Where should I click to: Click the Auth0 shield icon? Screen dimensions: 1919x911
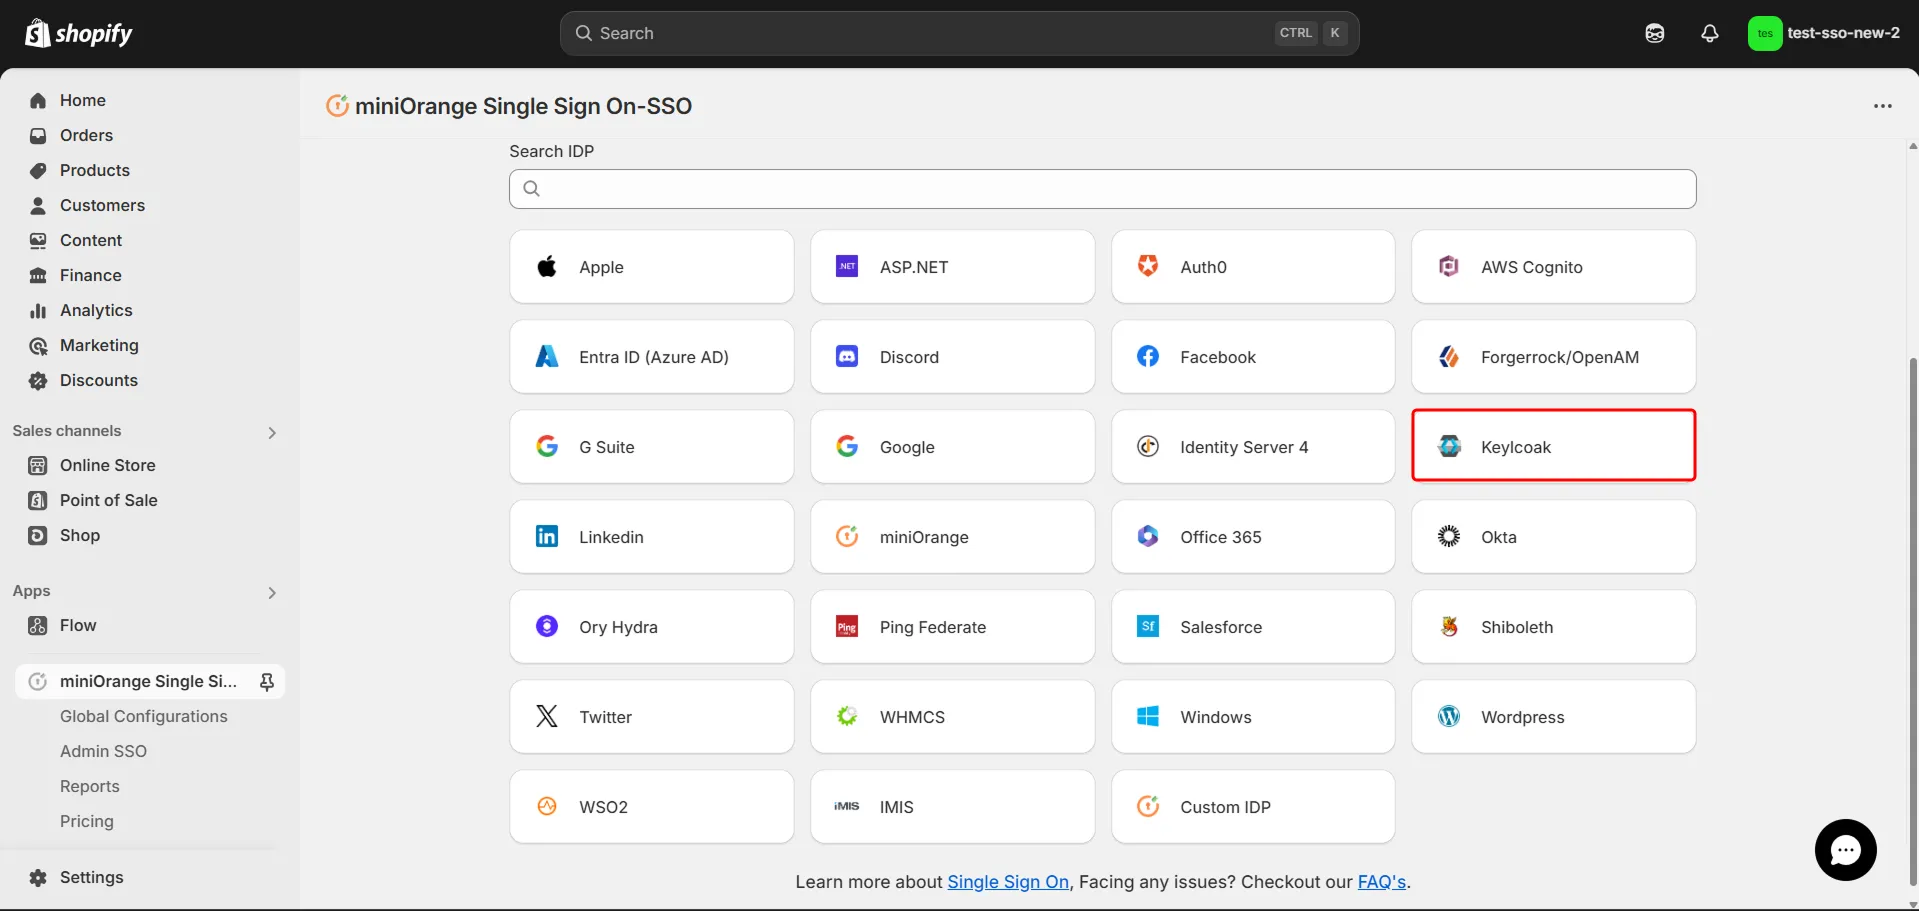(x=1148, y=266)
